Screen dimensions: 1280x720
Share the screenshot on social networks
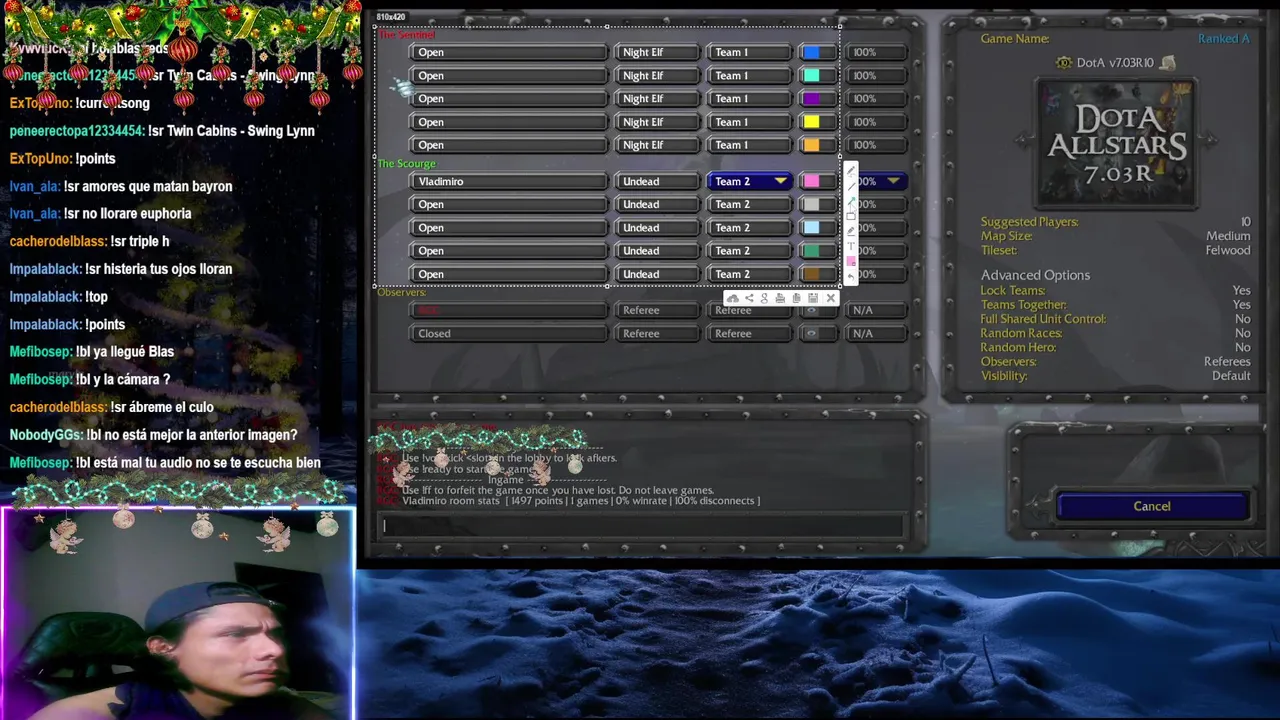pos(749,298)
